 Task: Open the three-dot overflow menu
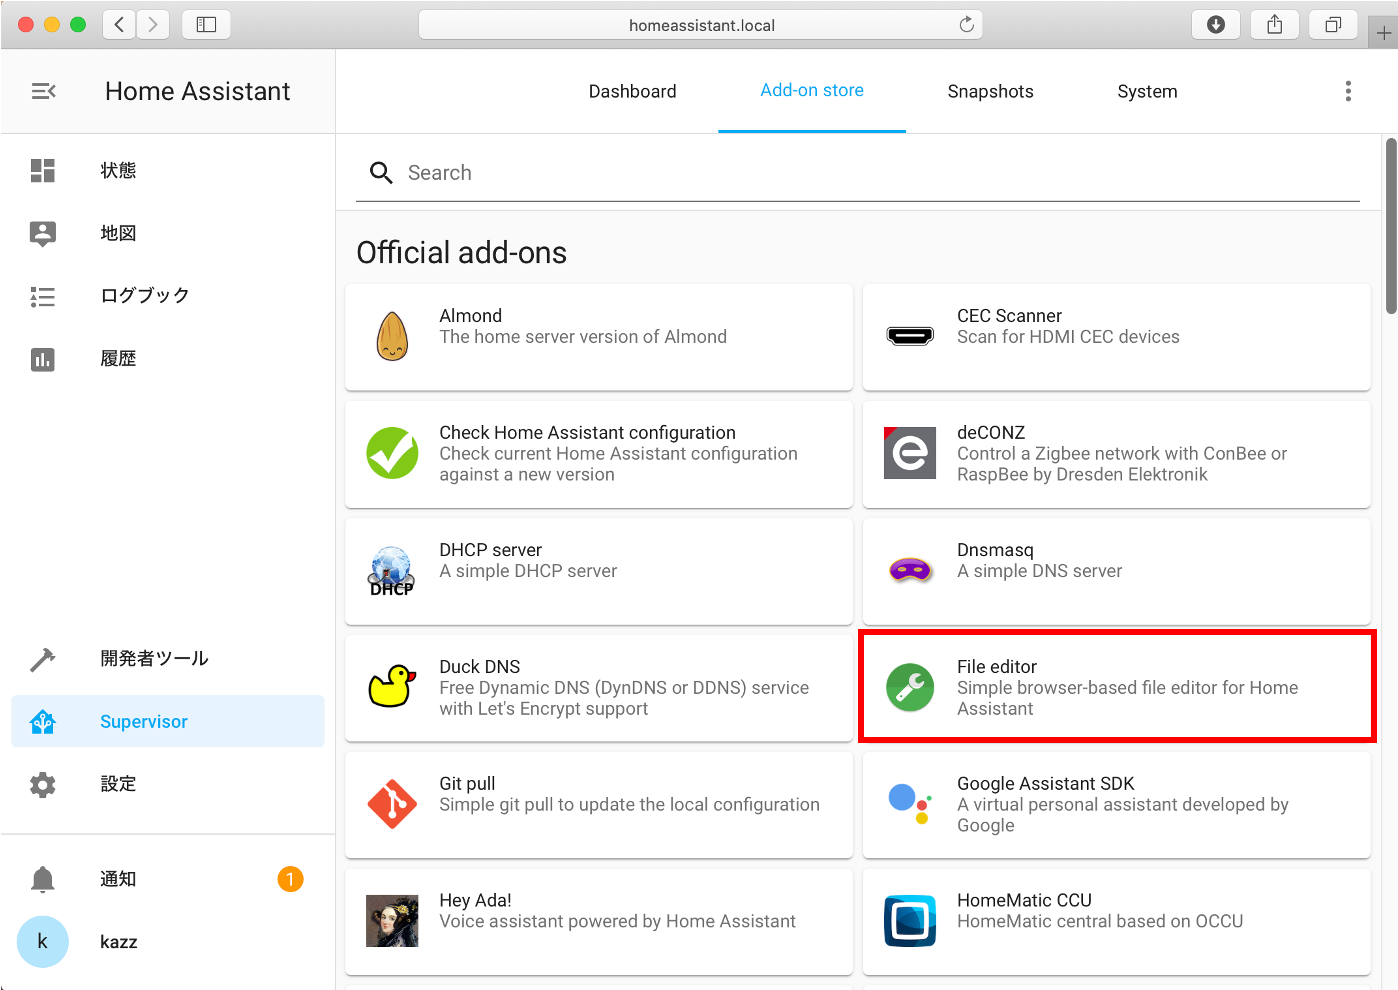click(x=1348, y=91)
